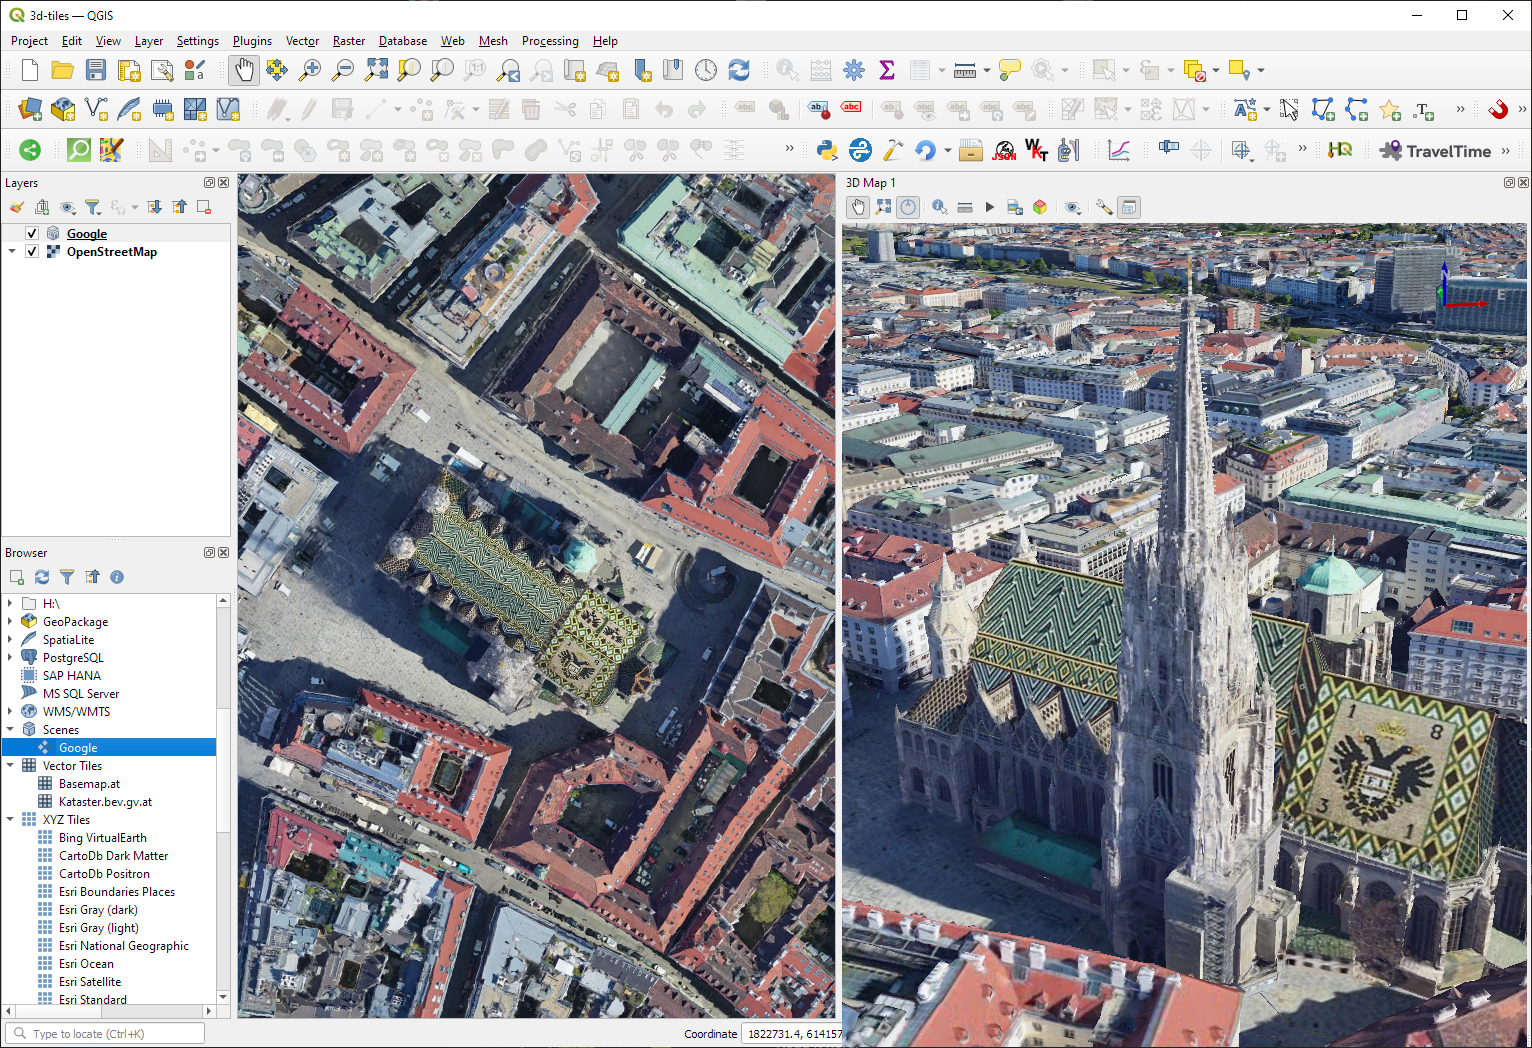Click the TravelTime plugin button

(x=1436, y=151)
